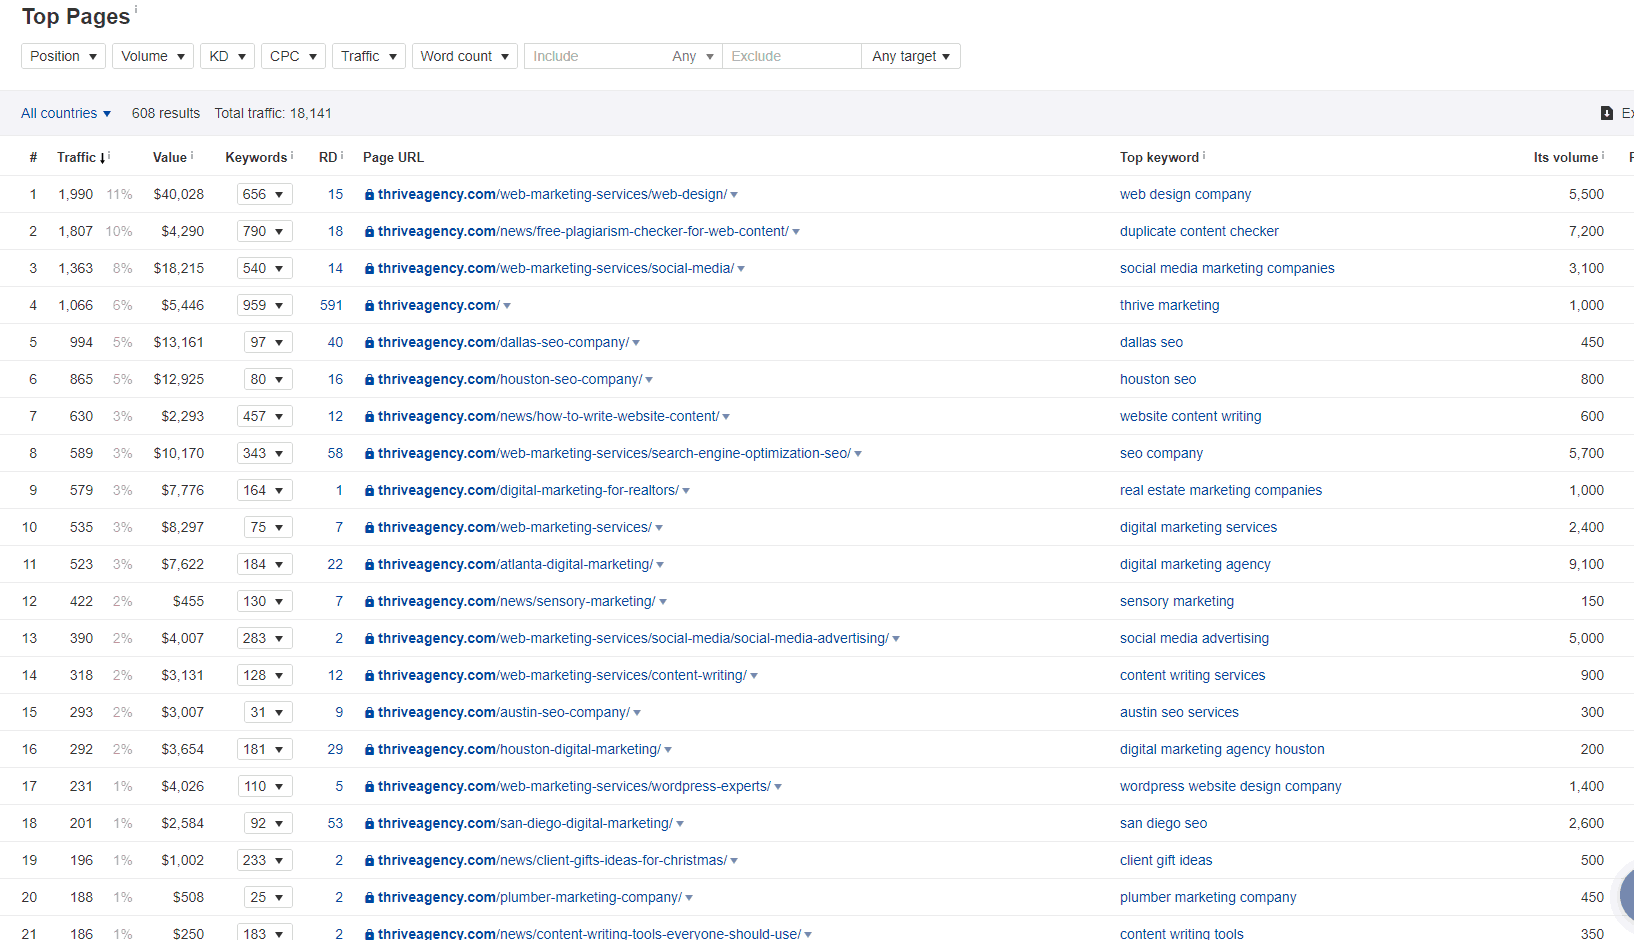
Task: Open the Volume filter dropdown
Action: click(152, 56)
